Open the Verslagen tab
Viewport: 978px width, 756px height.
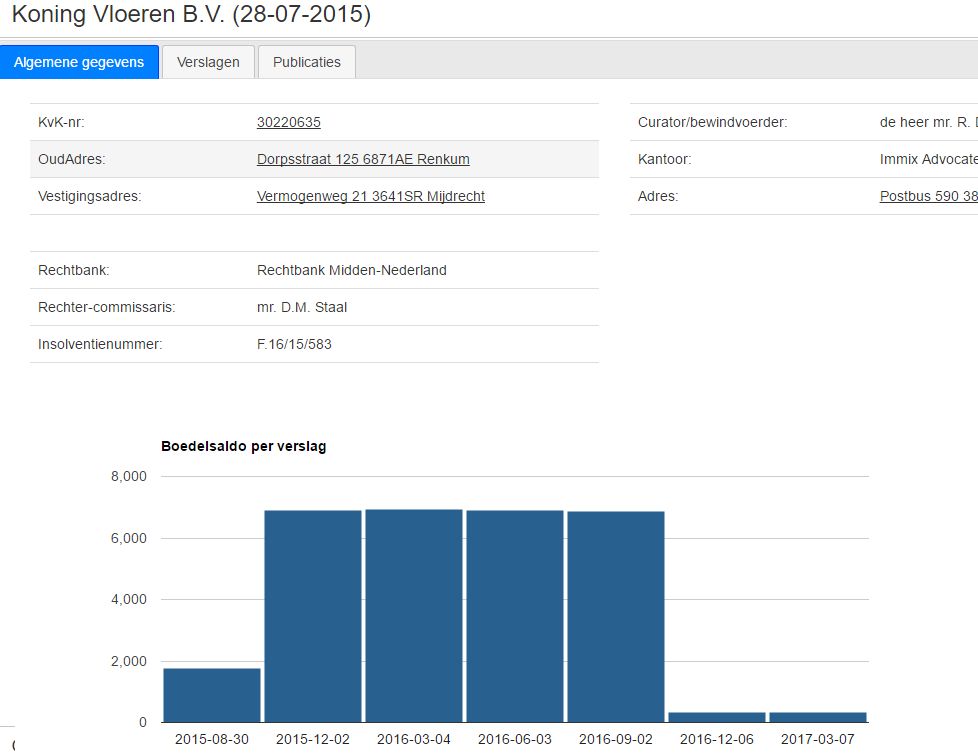pos(208,62)
